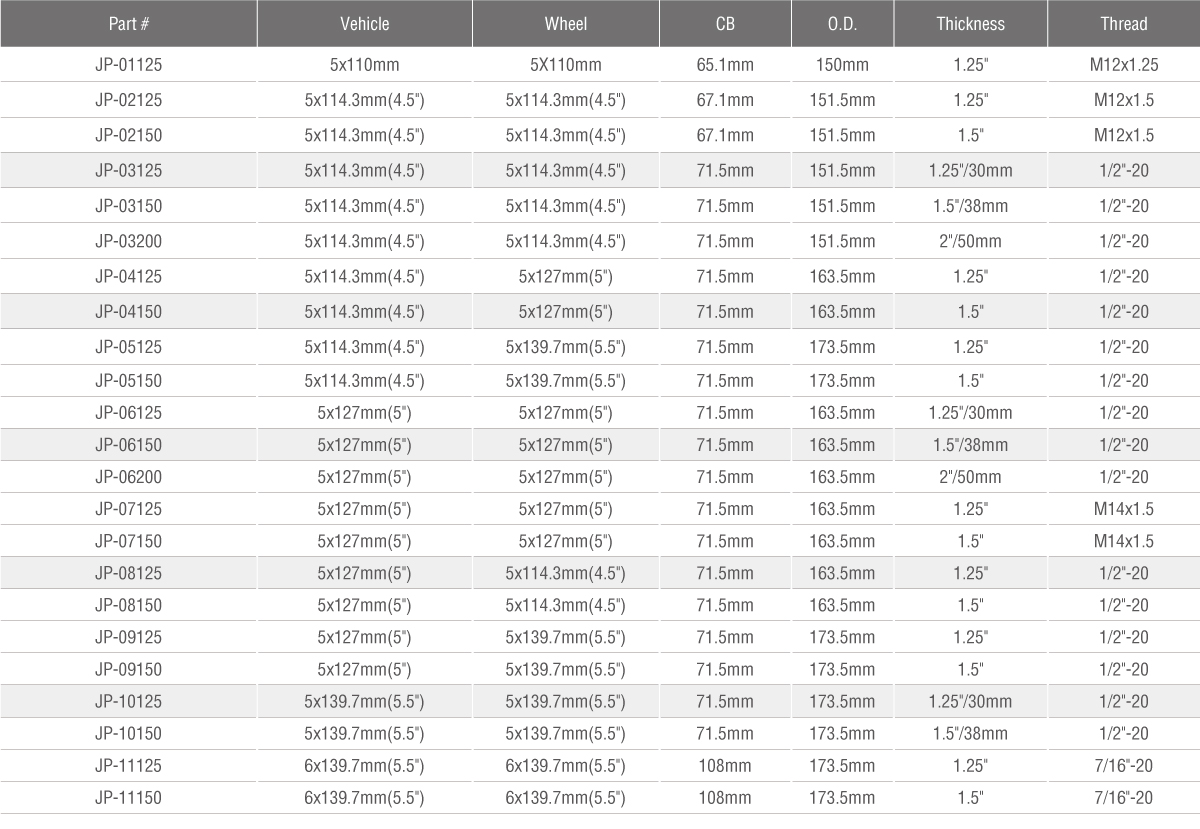1200x829 pixels.
Task: Select part number JP-06125
Action: [x=128, y=413]
